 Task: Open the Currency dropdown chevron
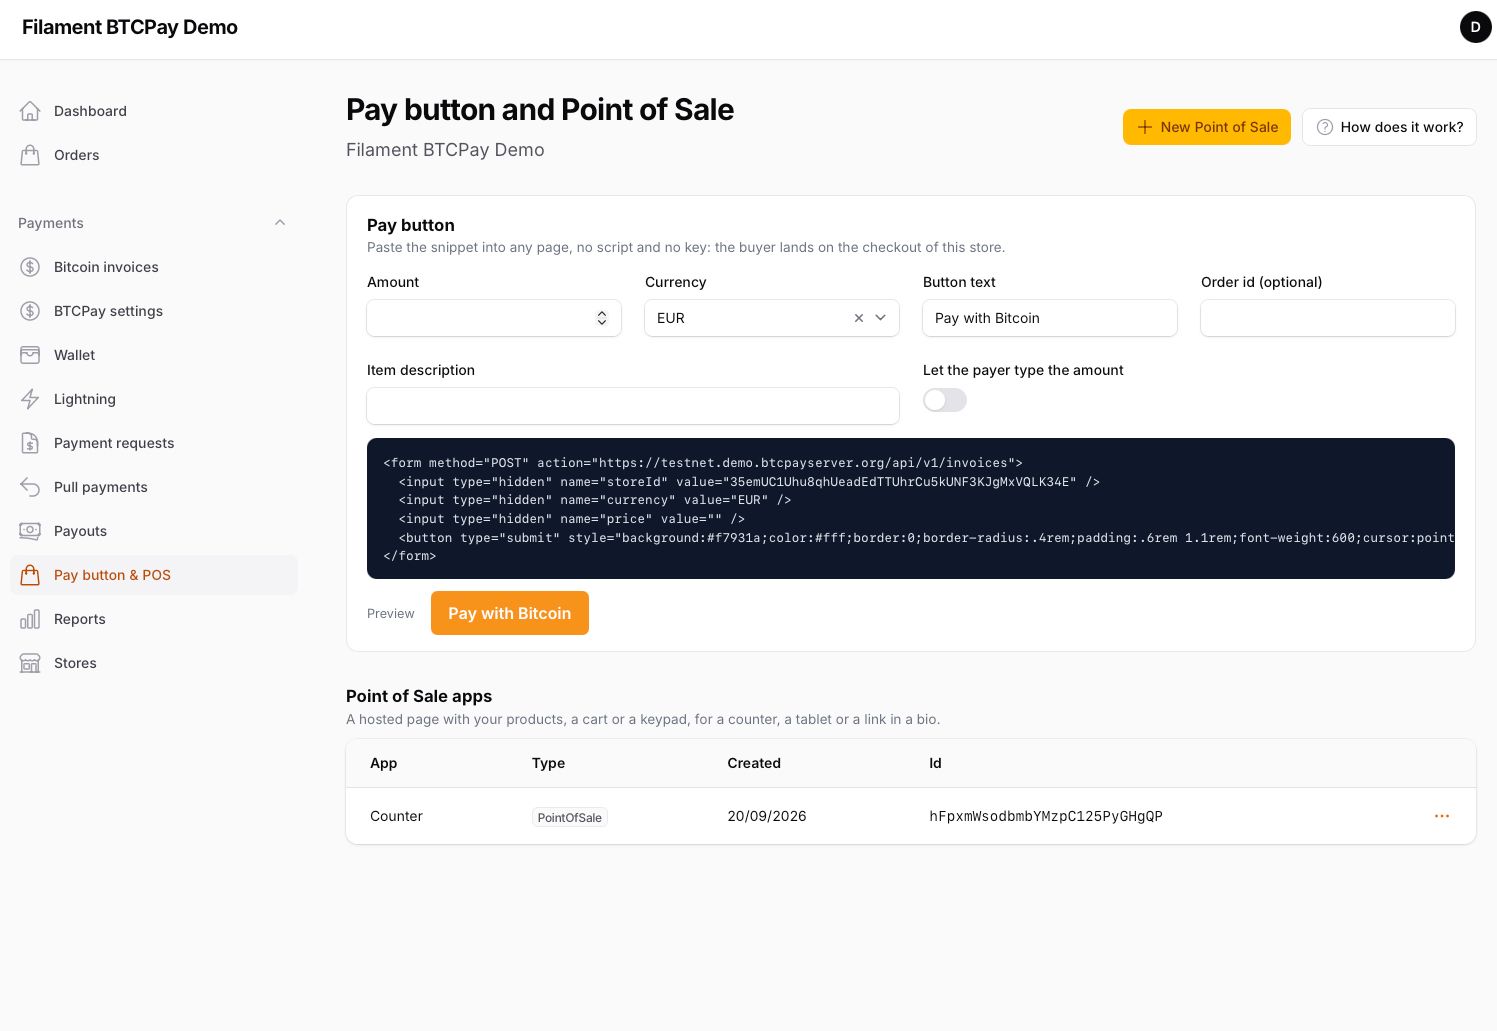pyautogui.click(x=881, y=318)
